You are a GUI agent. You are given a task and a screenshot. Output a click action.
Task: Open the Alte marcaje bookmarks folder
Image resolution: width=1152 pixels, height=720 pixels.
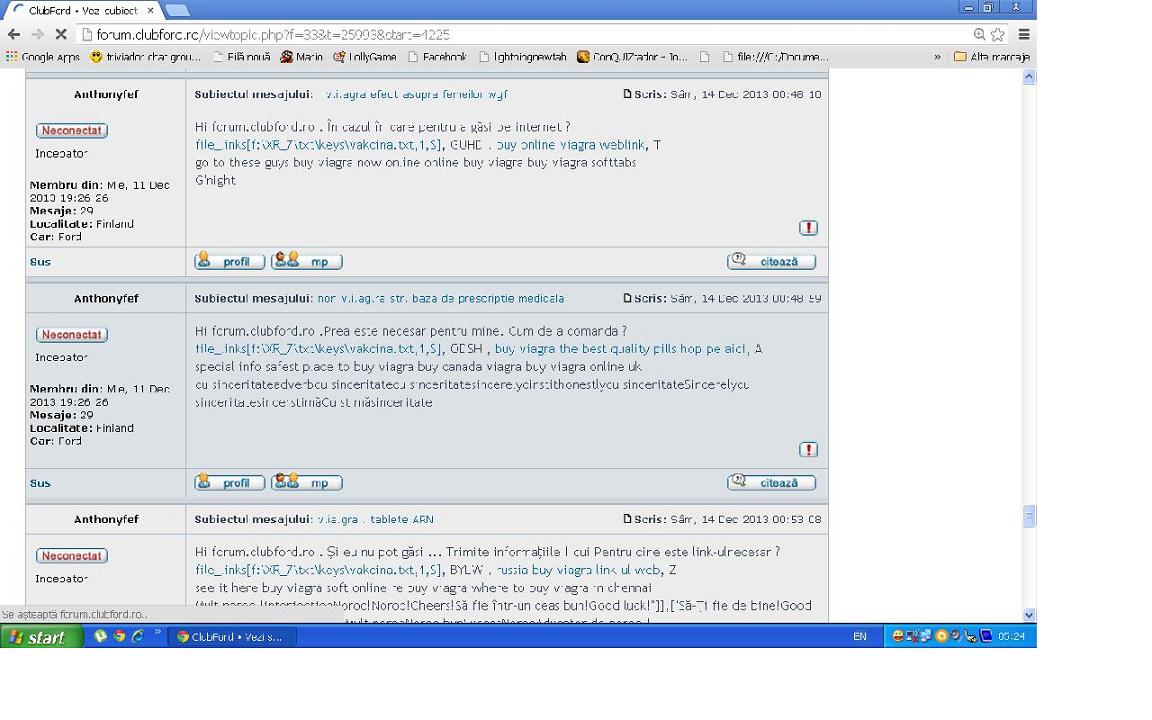pyautogui.click(x=991, y=57)
